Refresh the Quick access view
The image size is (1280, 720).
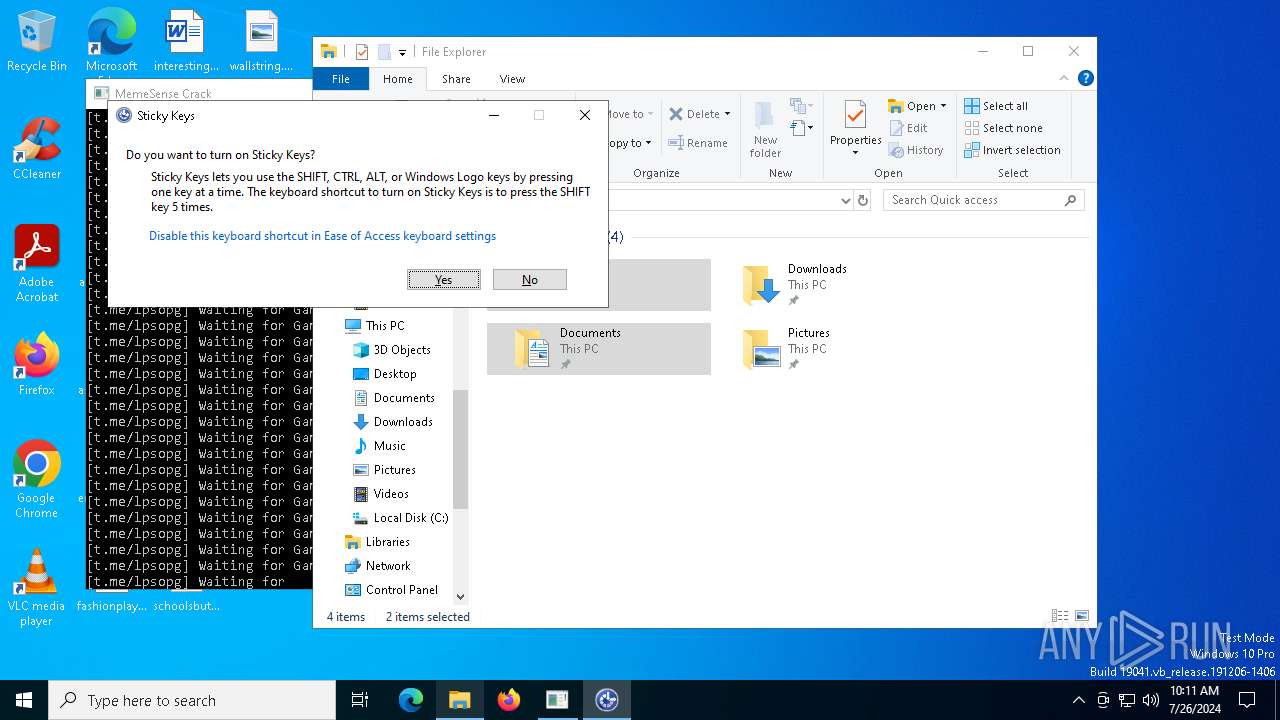tap(863, 200)
